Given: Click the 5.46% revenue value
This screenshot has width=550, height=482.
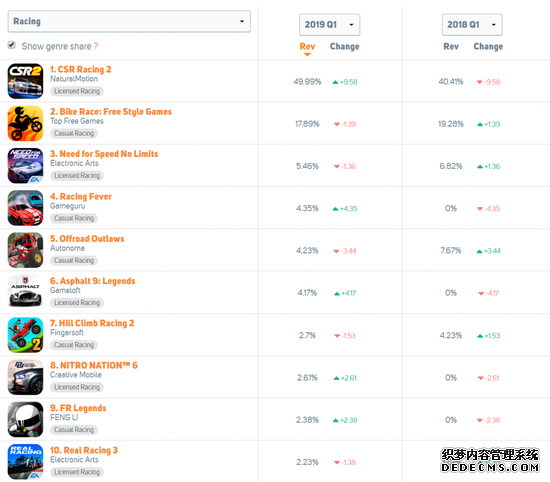Looking at the screenshot, I should tap(307, 166).
